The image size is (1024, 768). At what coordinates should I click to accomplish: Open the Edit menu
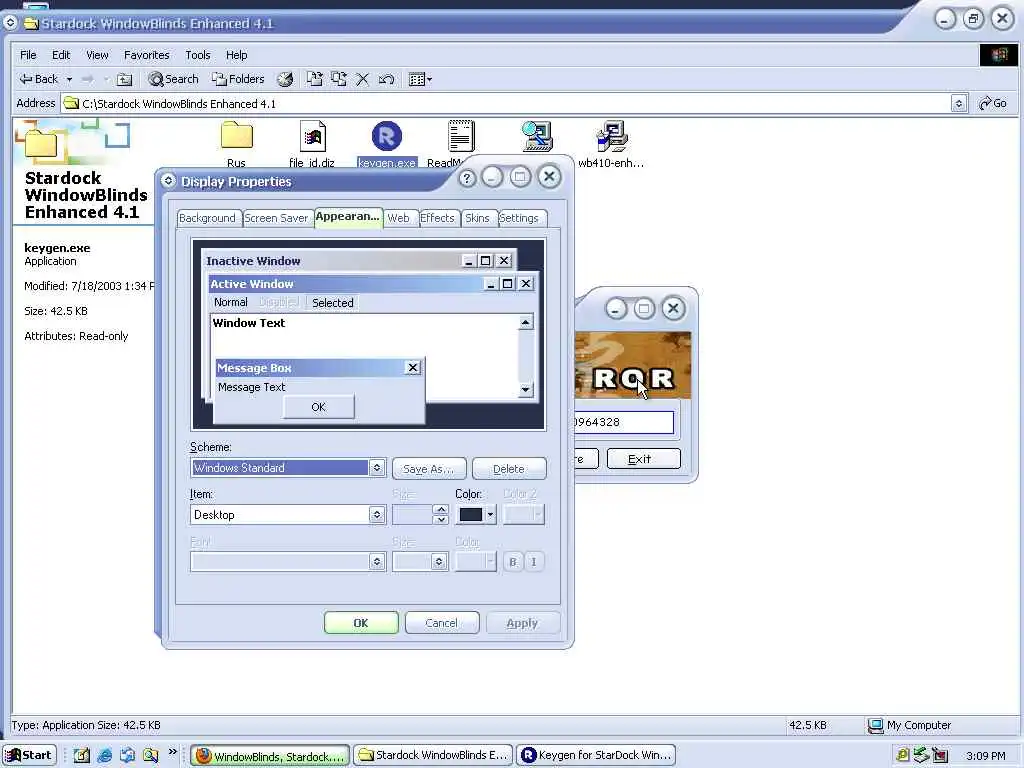point(61,55)
